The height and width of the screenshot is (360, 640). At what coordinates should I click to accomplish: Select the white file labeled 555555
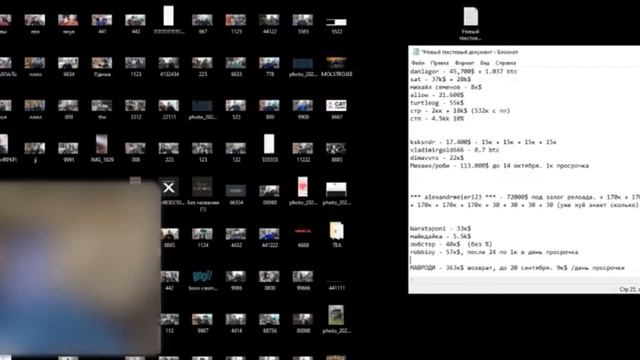[269, 148]
